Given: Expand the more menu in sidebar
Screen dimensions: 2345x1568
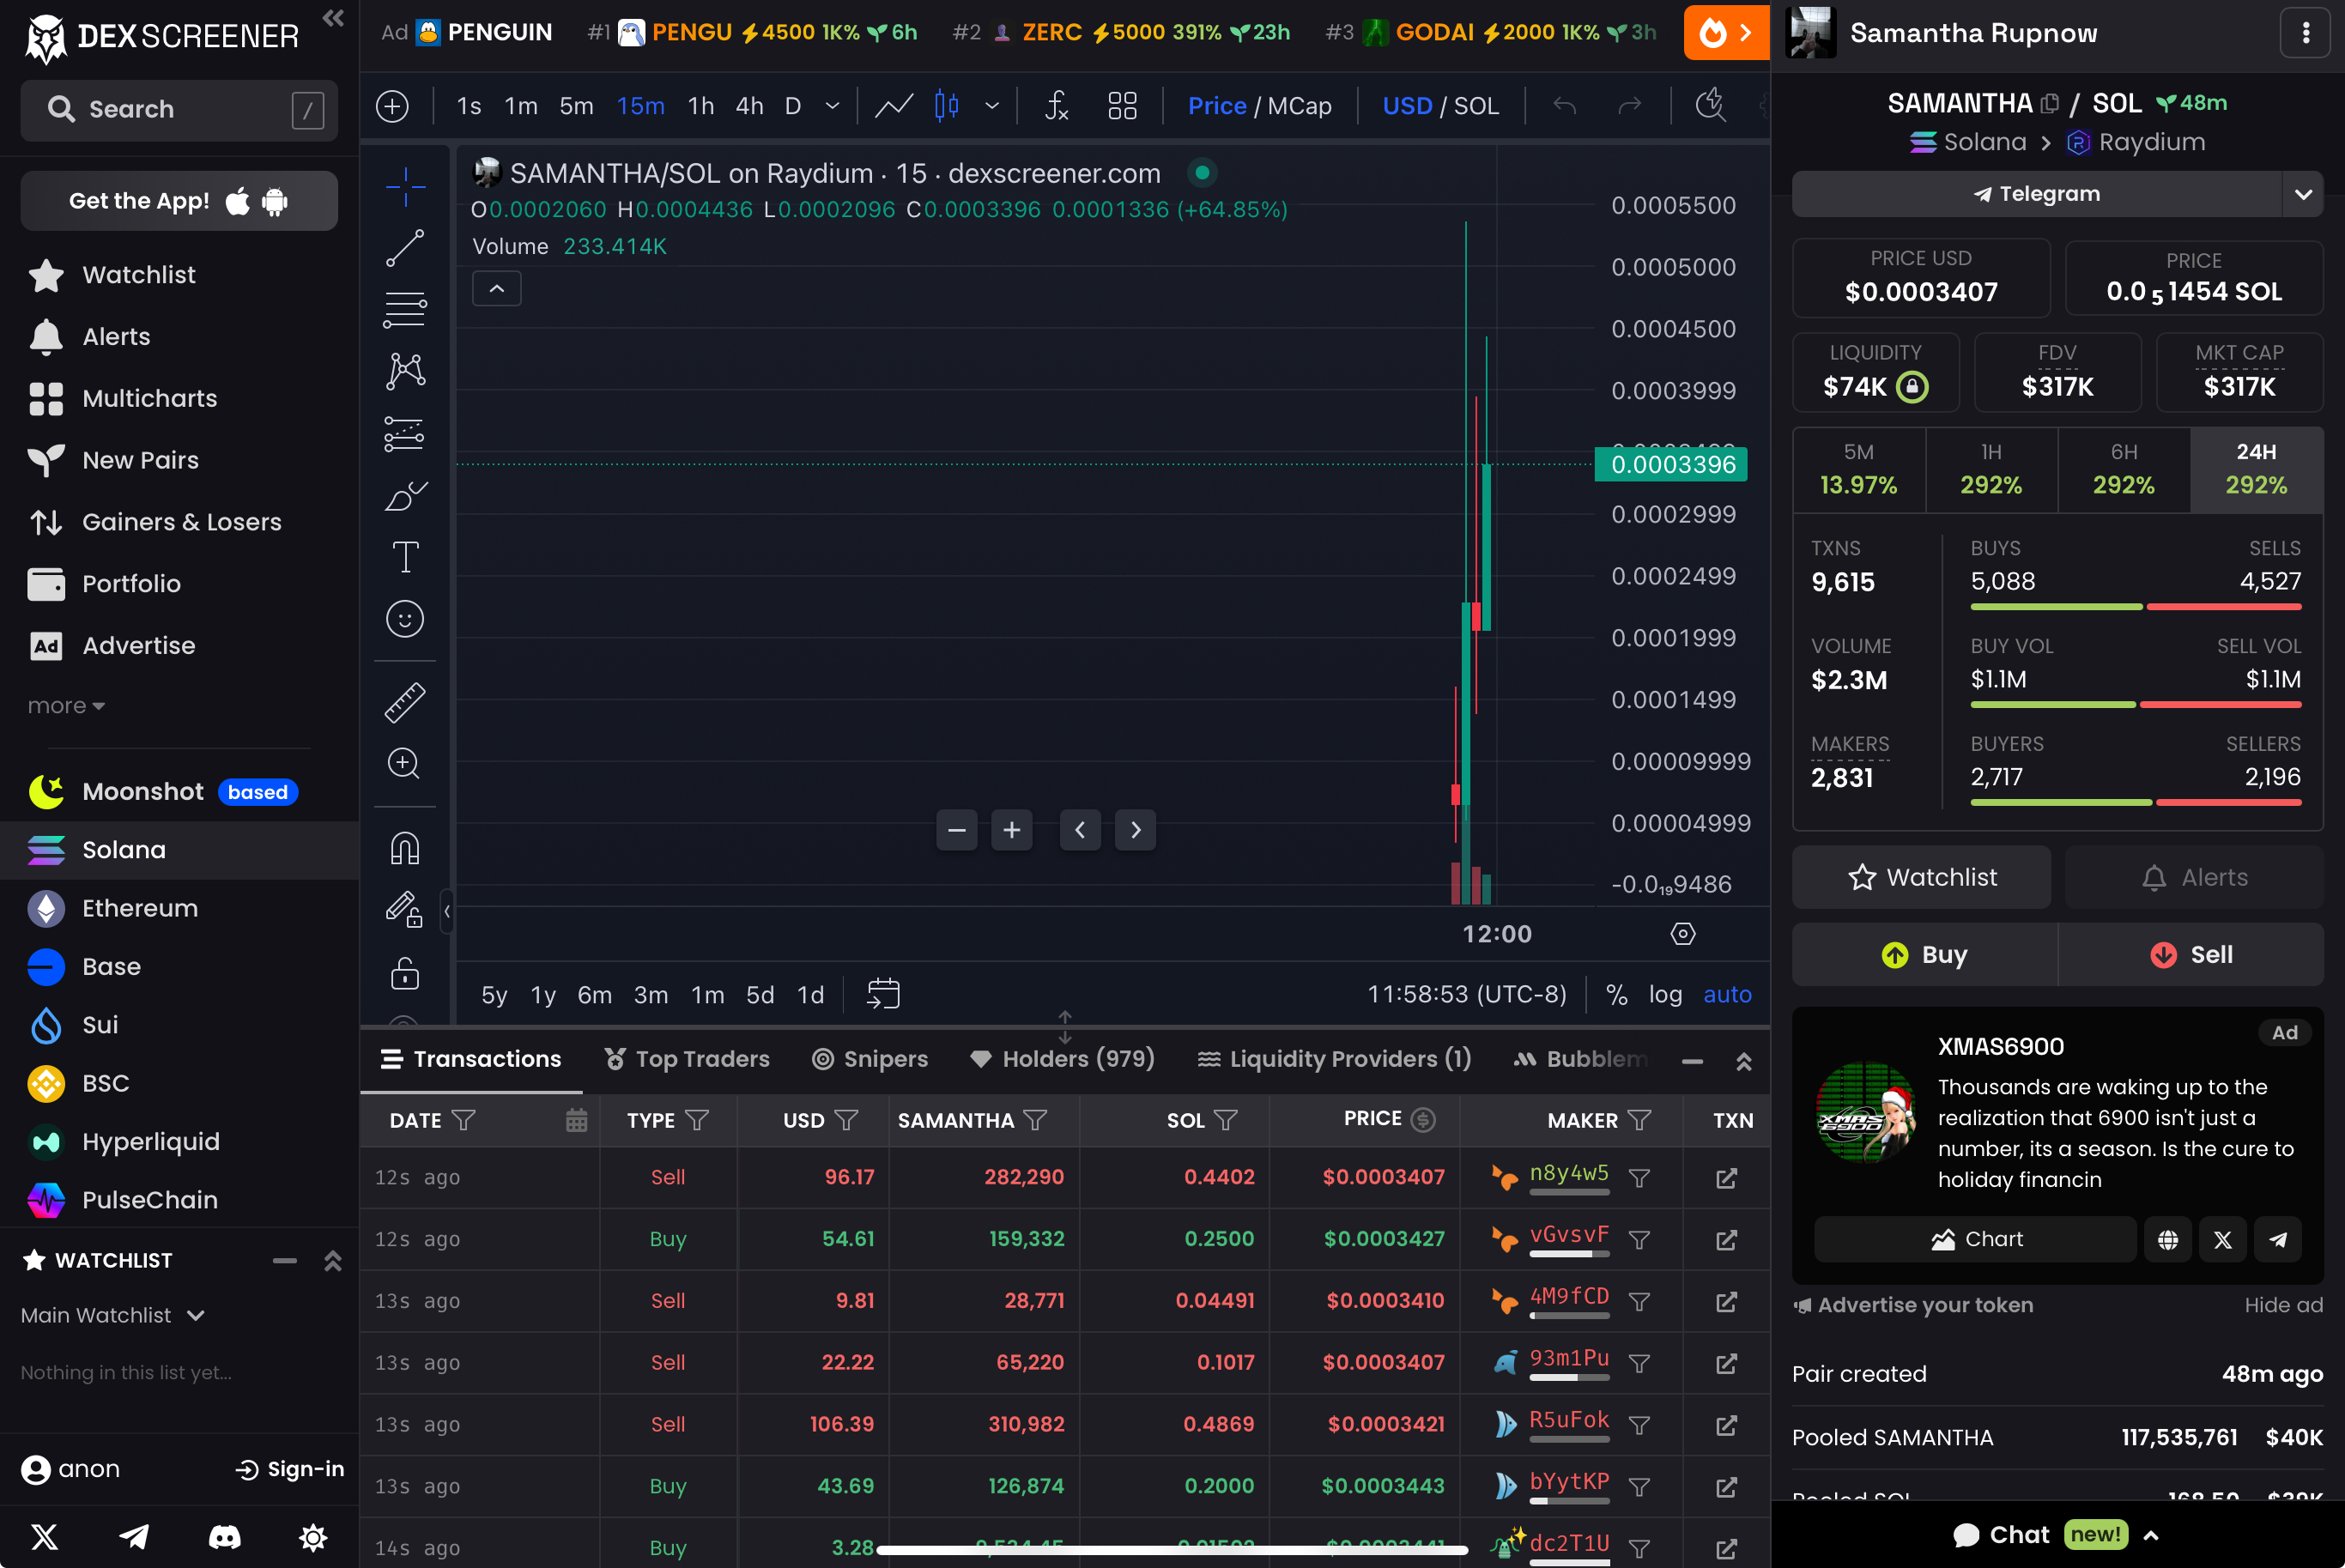Looking at the screenshot, I should (66, 706).
